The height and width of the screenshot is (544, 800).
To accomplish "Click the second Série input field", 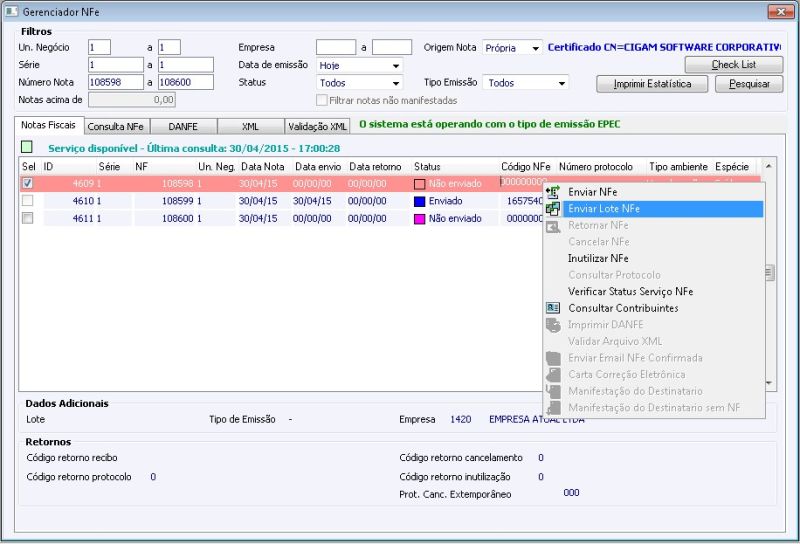I will [x=186, y=65].
